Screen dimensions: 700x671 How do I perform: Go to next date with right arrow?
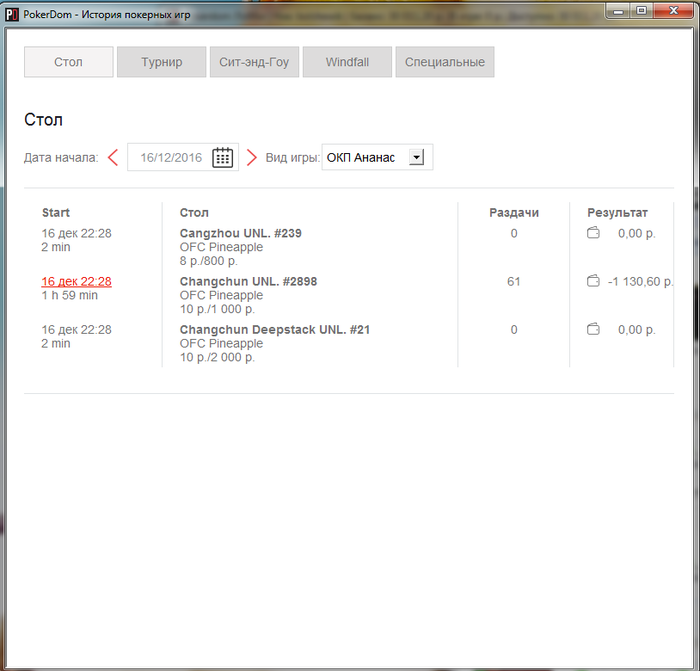point(252,158)
